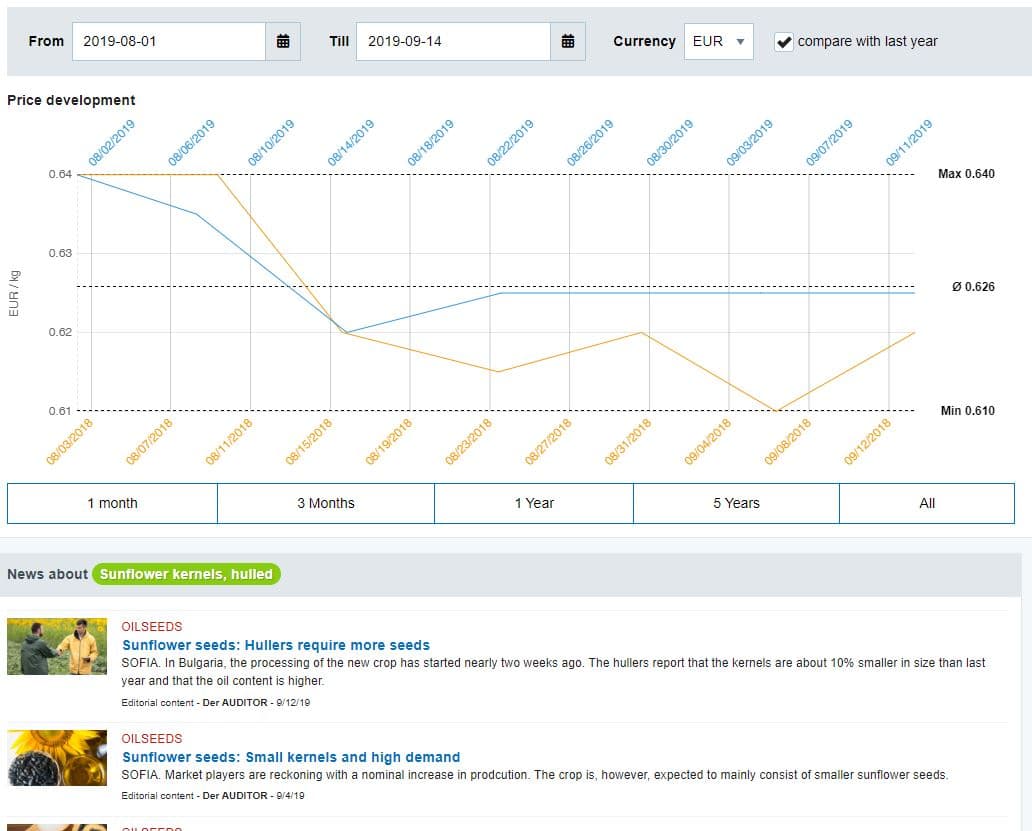Image resolution: width=1032 pixels, height=831 pixels.
Task: Click the 08/31/2018 bottom axis label
Action: (x=628, y=441)
